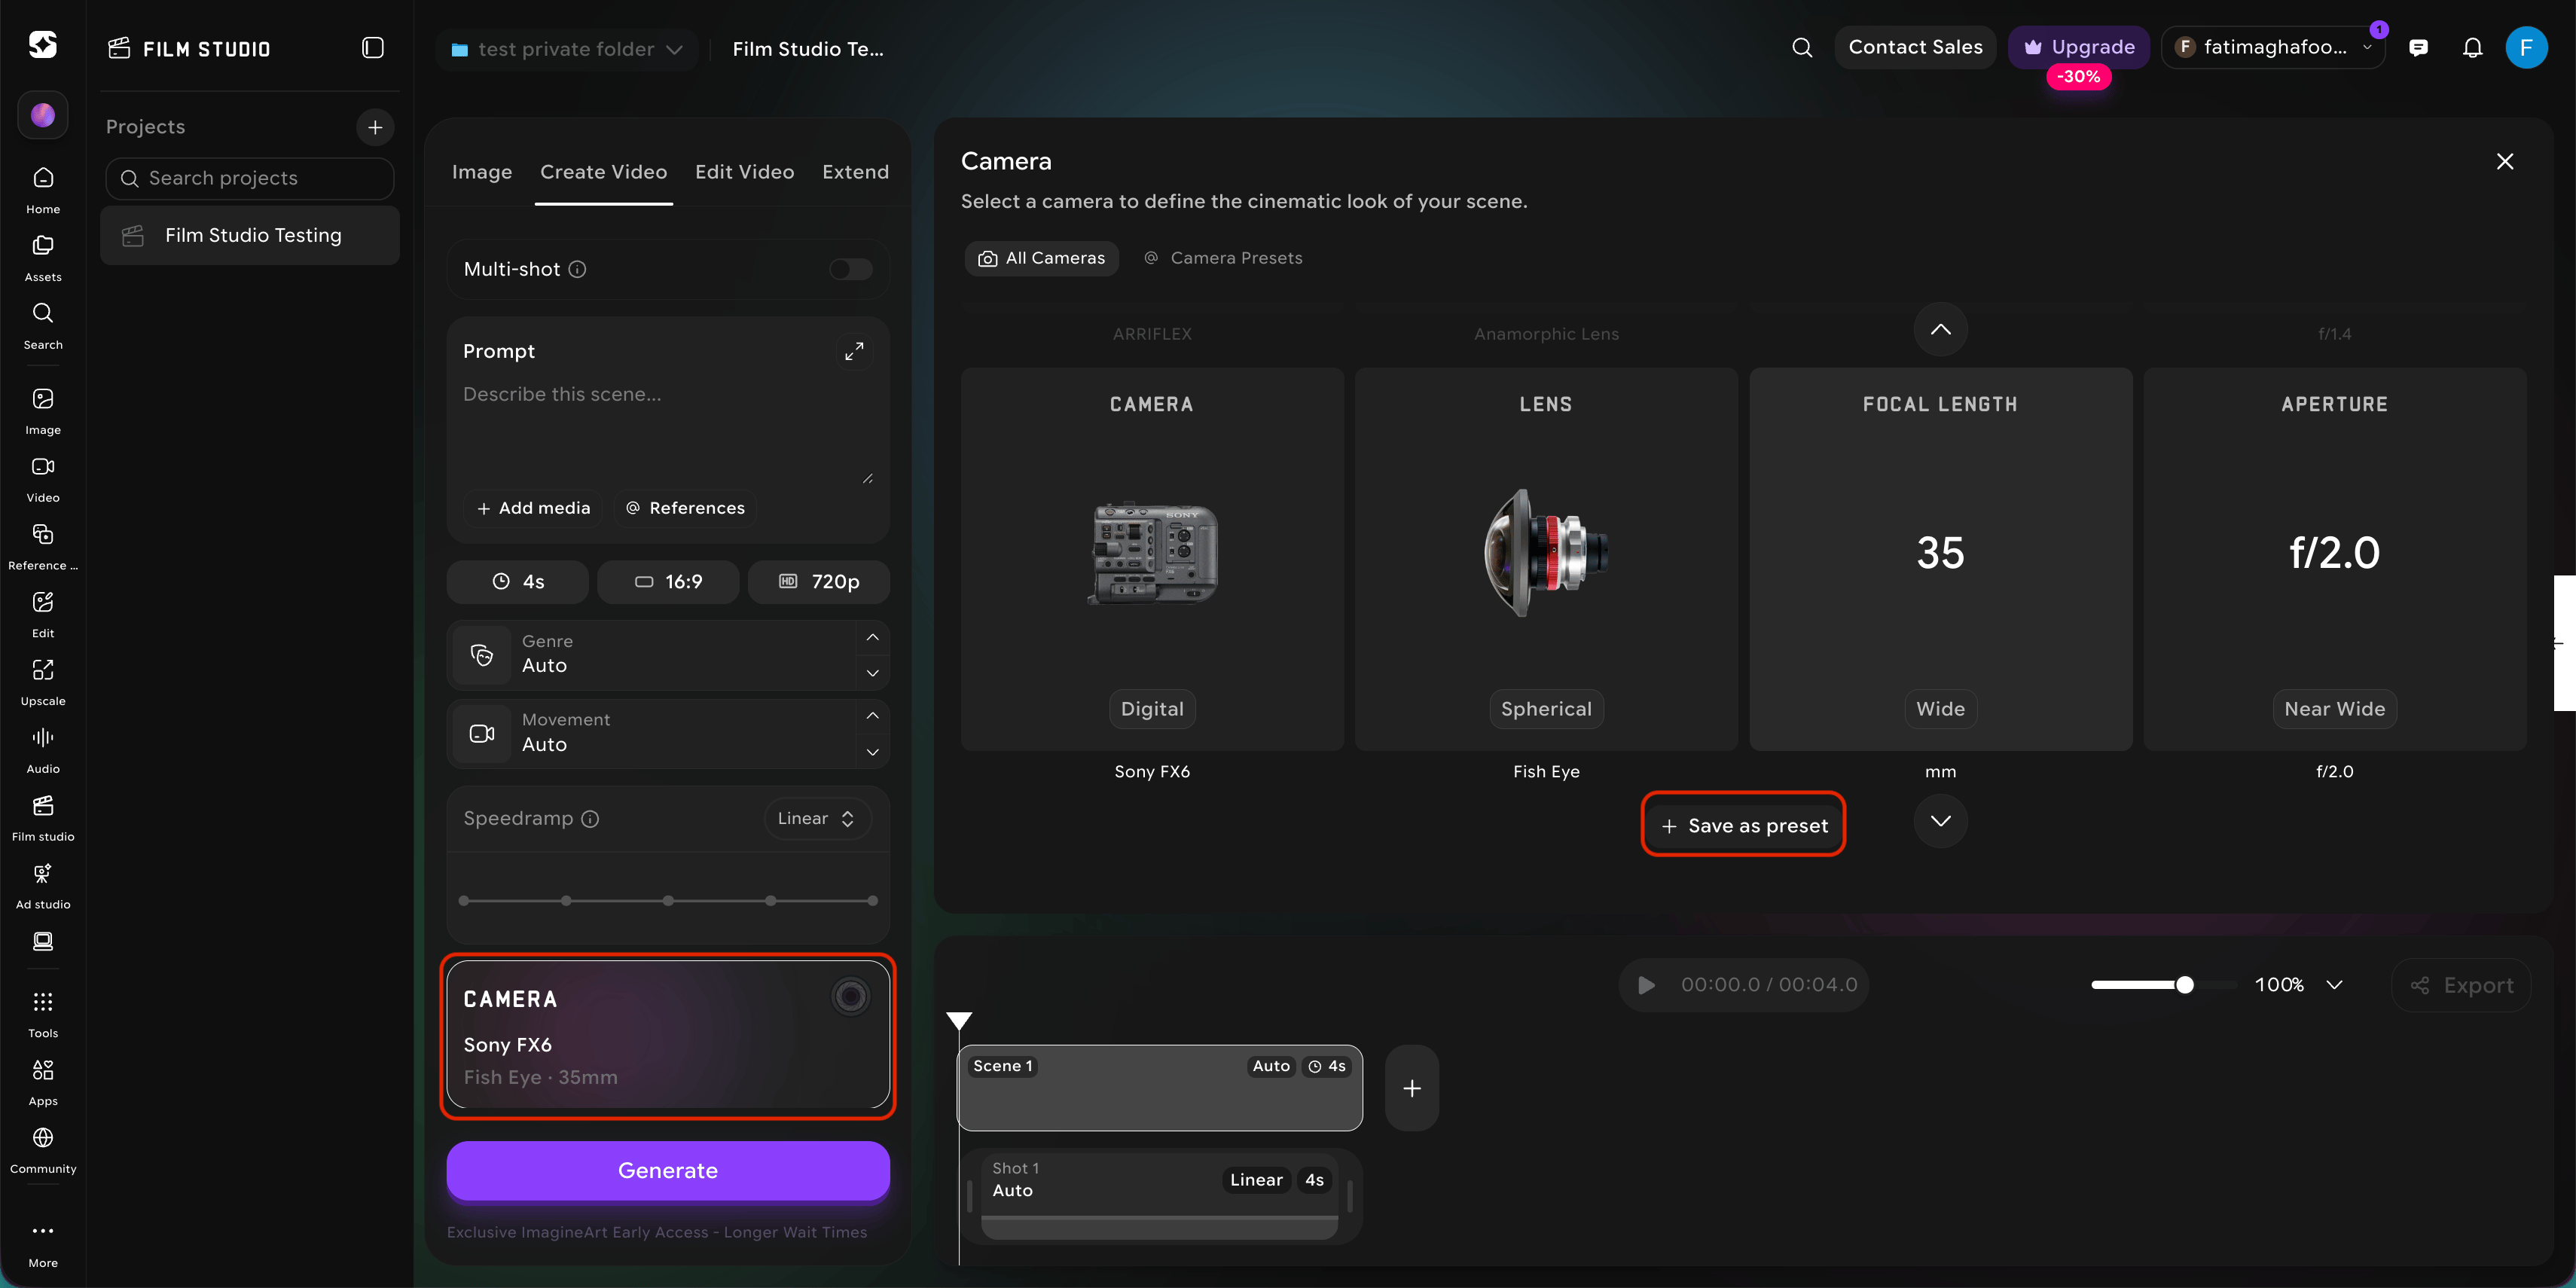Click the Export button
Viewport: 2576px width, 1288px height.
click(x=2461, y=985)
